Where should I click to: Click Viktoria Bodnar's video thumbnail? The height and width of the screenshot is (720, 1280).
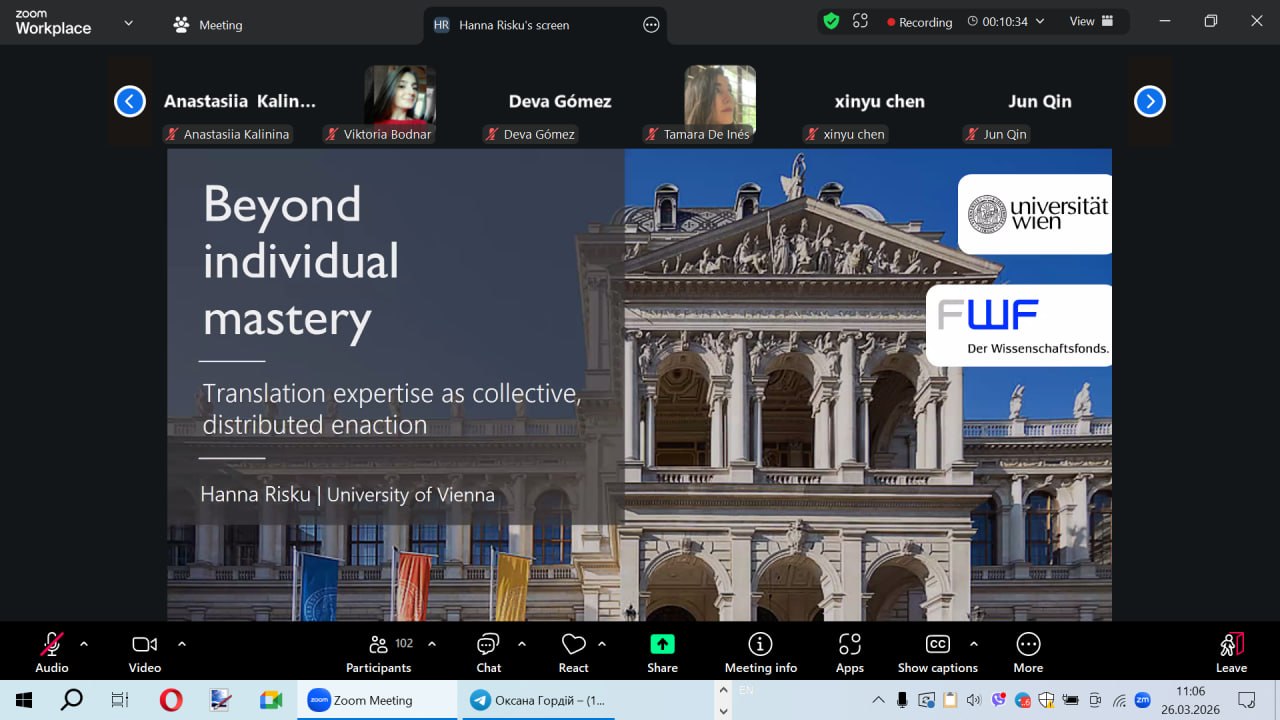point(399,96)
